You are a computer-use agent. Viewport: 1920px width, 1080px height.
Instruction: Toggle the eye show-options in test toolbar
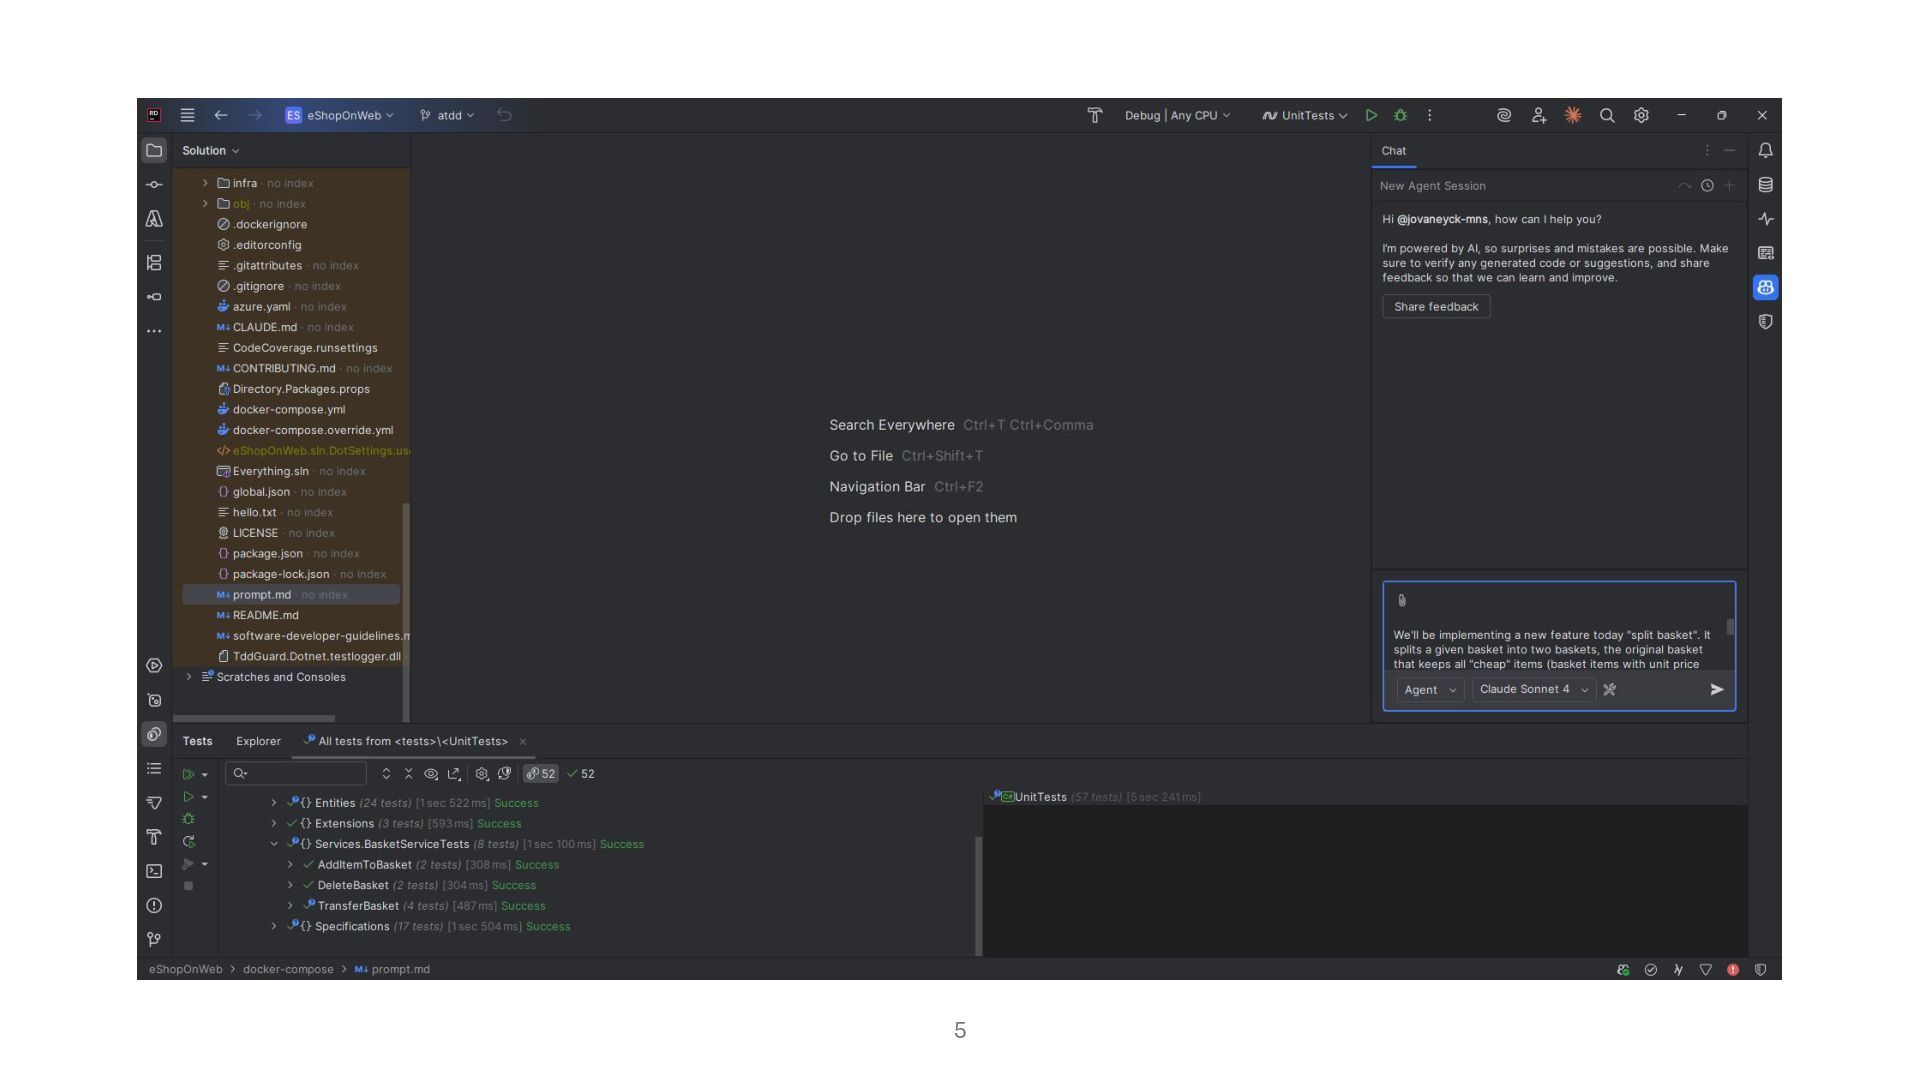pyautogui.click(x=431, y=774)
